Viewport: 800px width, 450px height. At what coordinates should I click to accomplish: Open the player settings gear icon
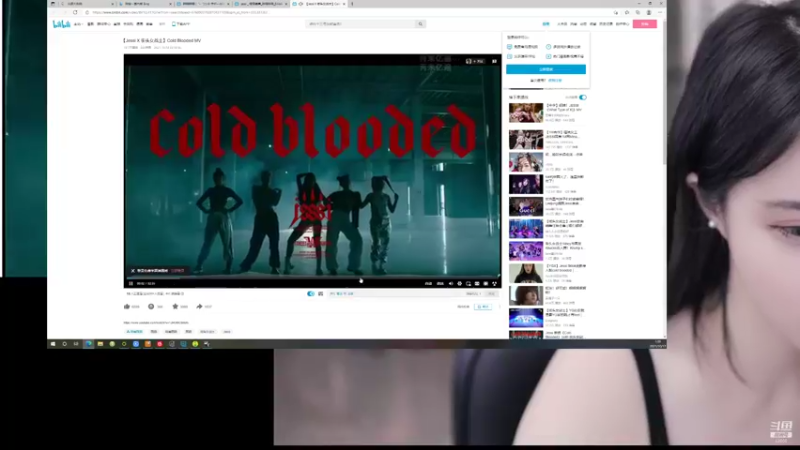[460, 283]
